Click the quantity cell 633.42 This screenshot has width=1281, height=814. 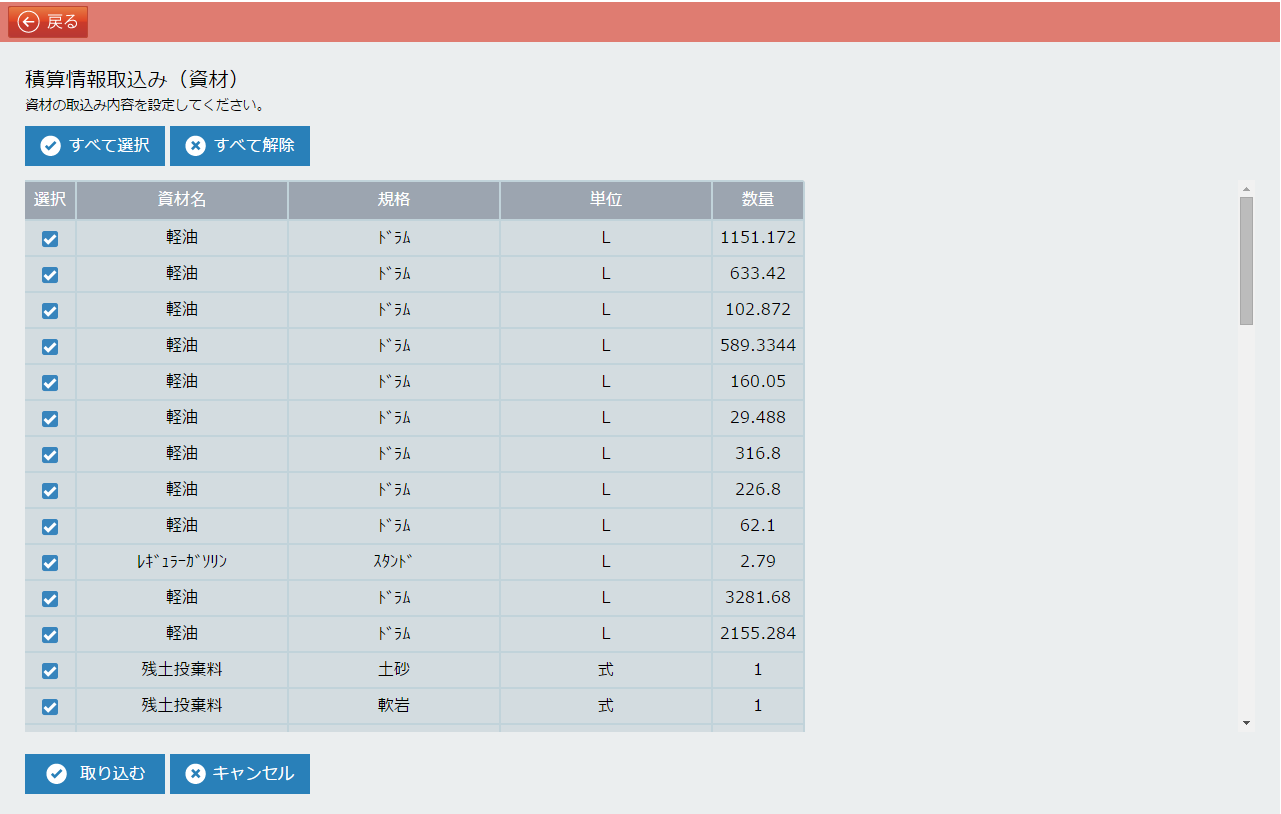[x=758, y=273]
